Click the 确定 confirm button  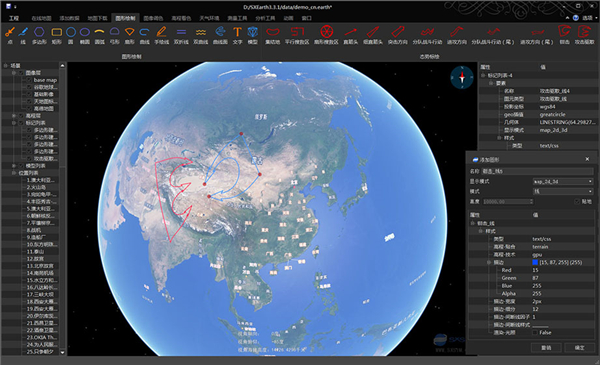pos(579,347)
